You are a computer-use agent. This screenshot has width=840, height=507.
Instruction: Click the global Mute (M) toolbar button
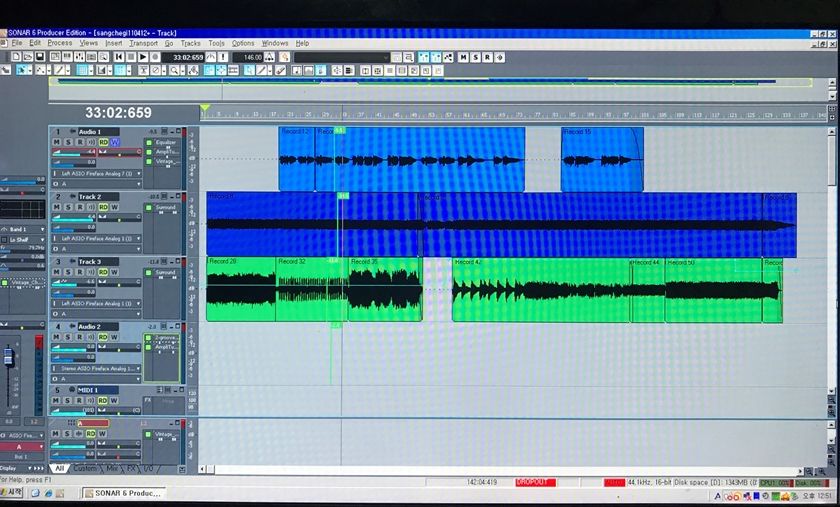[x=463, y=57]
